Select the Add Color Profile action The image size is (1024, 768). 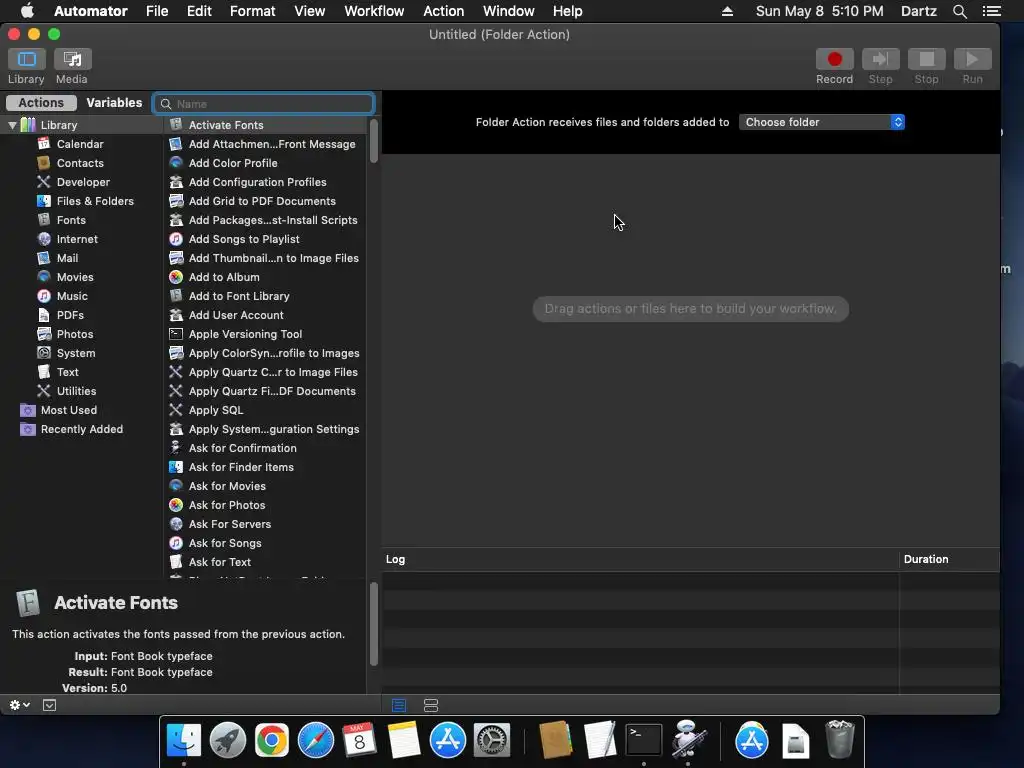[x=264, y=163]
